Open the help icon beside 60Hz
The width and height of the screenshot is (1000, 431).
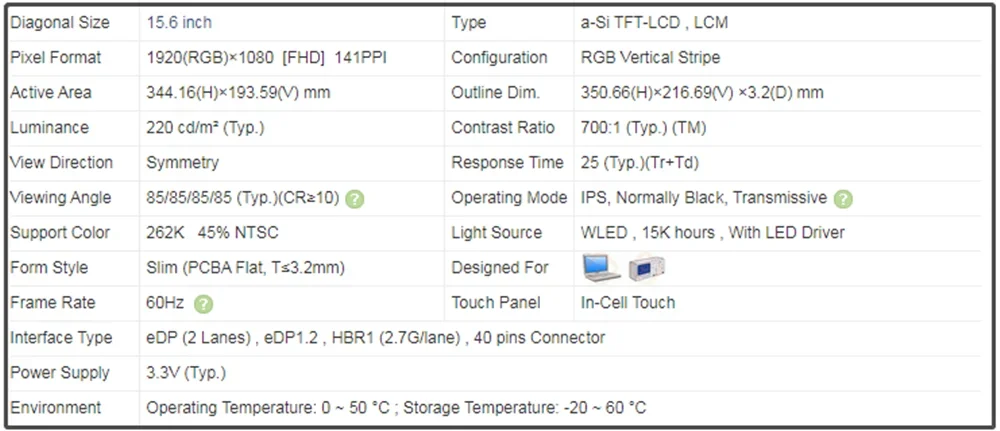tap(204, 303)
